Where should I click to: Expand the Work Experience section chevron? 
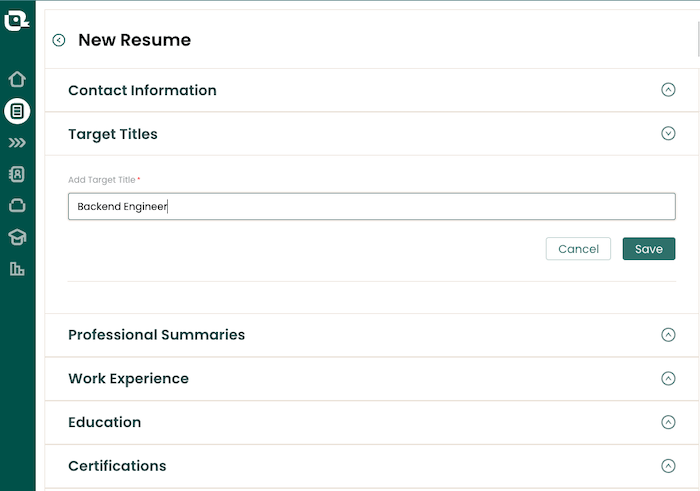tap(668, 379)
